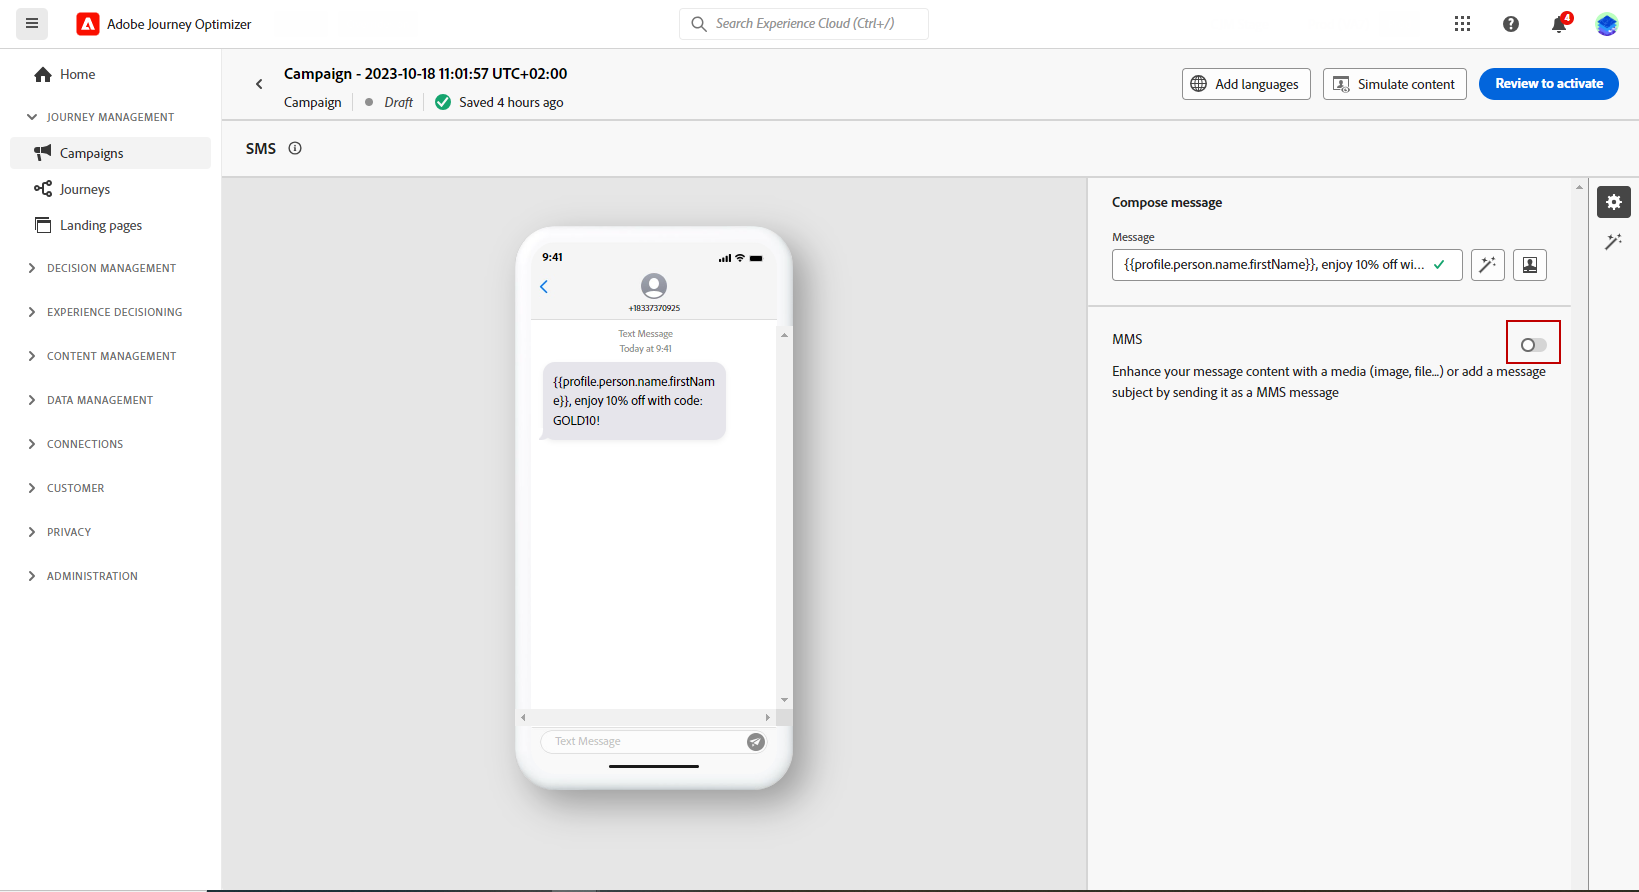Click the campaign title text
The width and height of the screenshot is (1639, 892).
pyautogui.click(x=426, y=74)
